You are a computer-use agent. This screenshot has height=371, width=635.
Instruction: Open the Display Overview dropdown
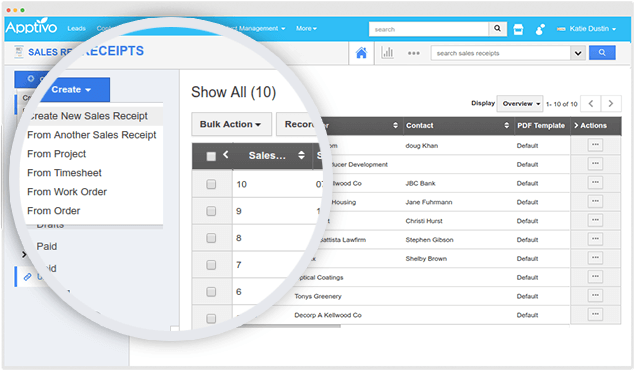(520, 104)
